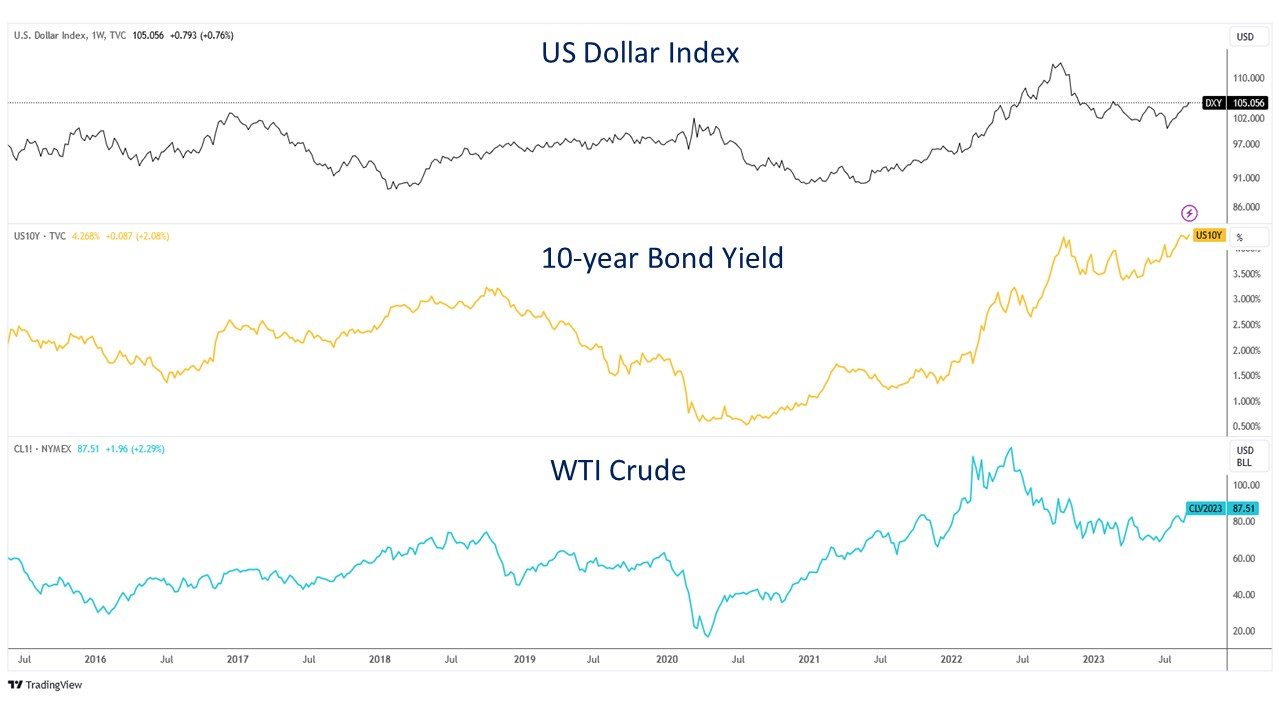Select the yellow US10Y series label
Screen dimensions: 1280x720
[1209, 234]
